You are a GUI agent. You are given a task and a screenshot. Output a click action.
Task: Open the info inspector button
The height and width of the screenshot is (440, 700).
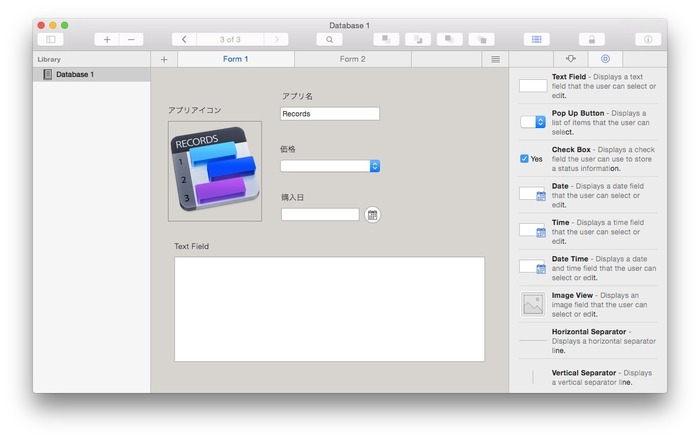648,39
